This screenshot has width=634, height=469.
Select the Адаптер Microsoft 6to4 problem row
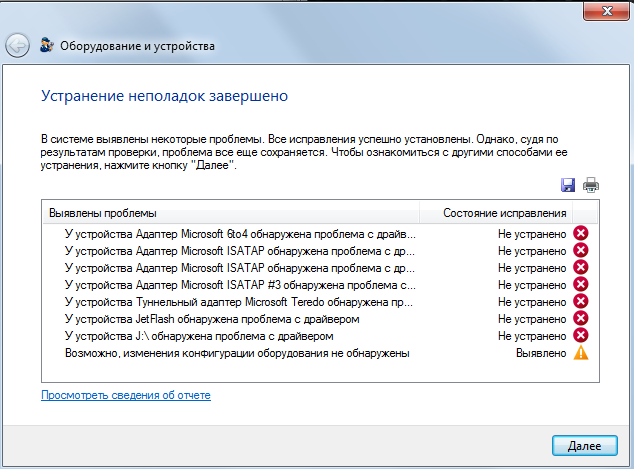(320, 234)
